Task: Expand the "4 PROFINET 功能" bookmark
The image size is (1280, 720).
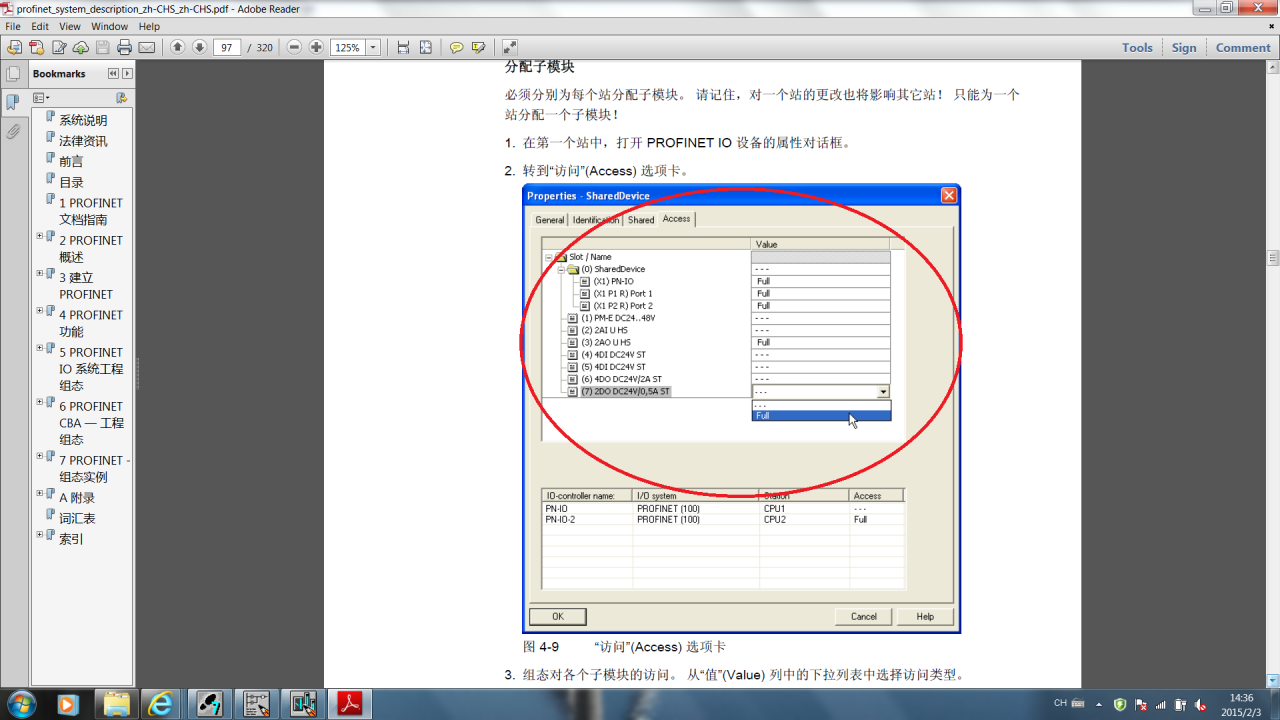Action: (40, 310)
